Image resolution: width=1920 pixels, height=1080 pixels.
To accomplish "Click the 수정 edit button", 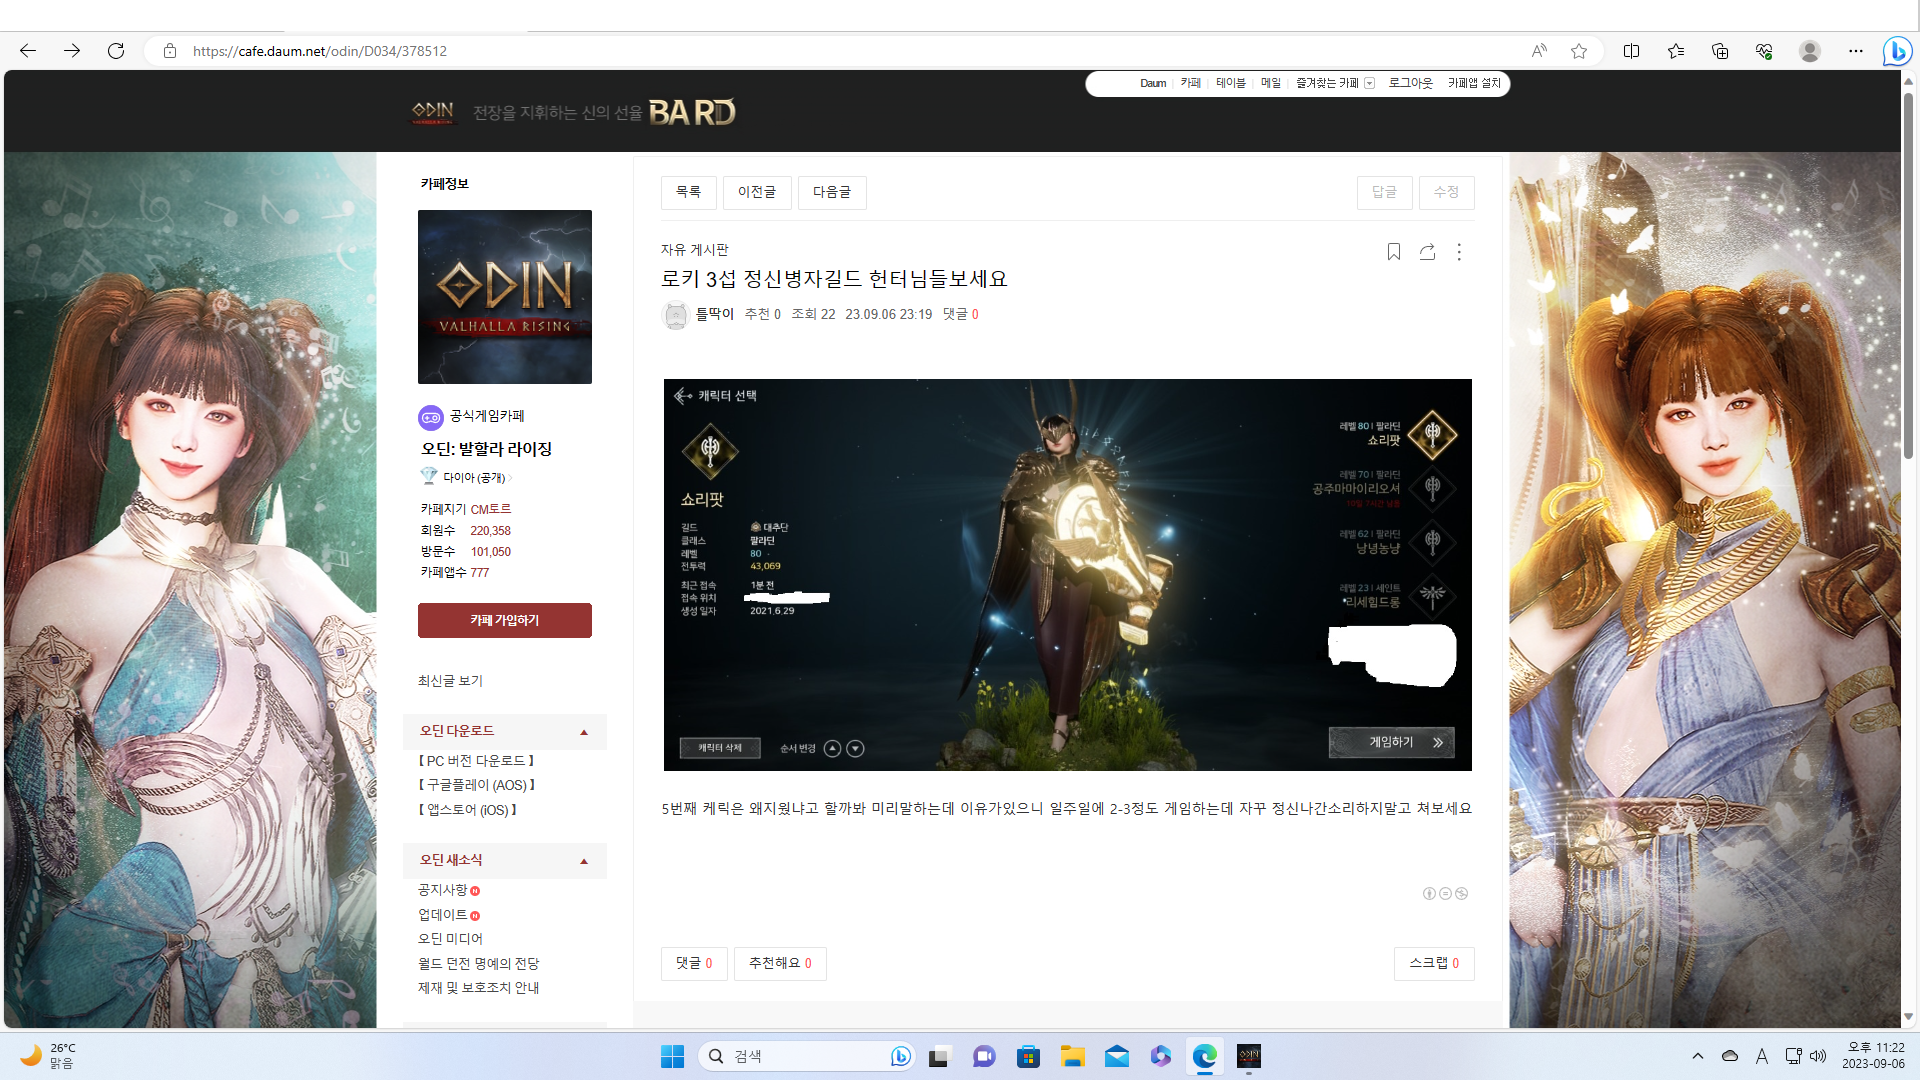I will pos(1446,192).
